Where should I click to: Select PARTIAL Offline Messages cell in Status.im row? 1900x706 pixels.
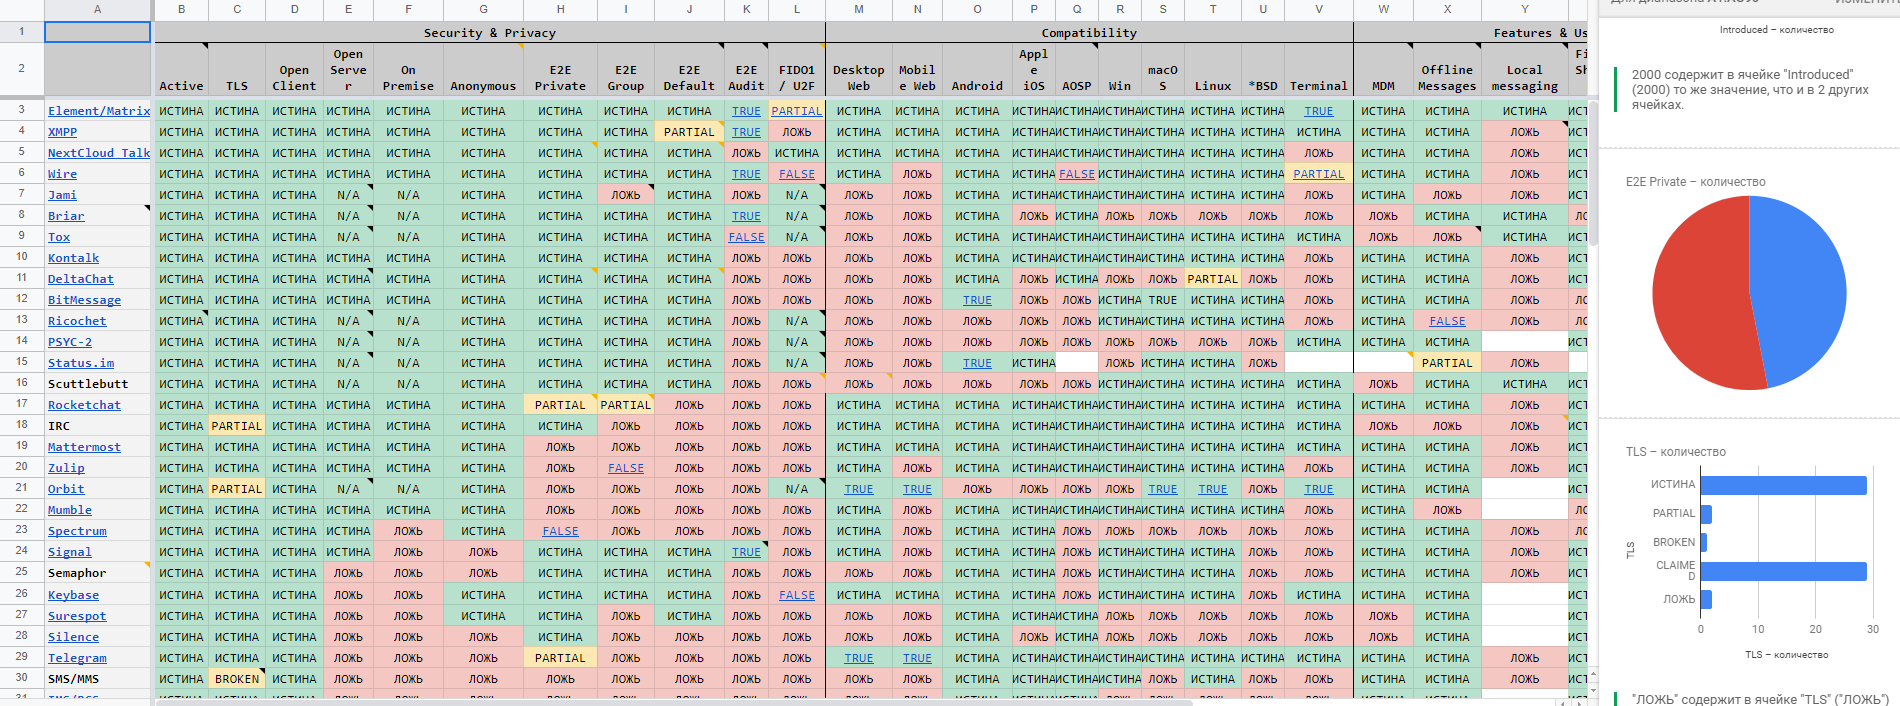pyautogui.click(x=1447, y=363)
